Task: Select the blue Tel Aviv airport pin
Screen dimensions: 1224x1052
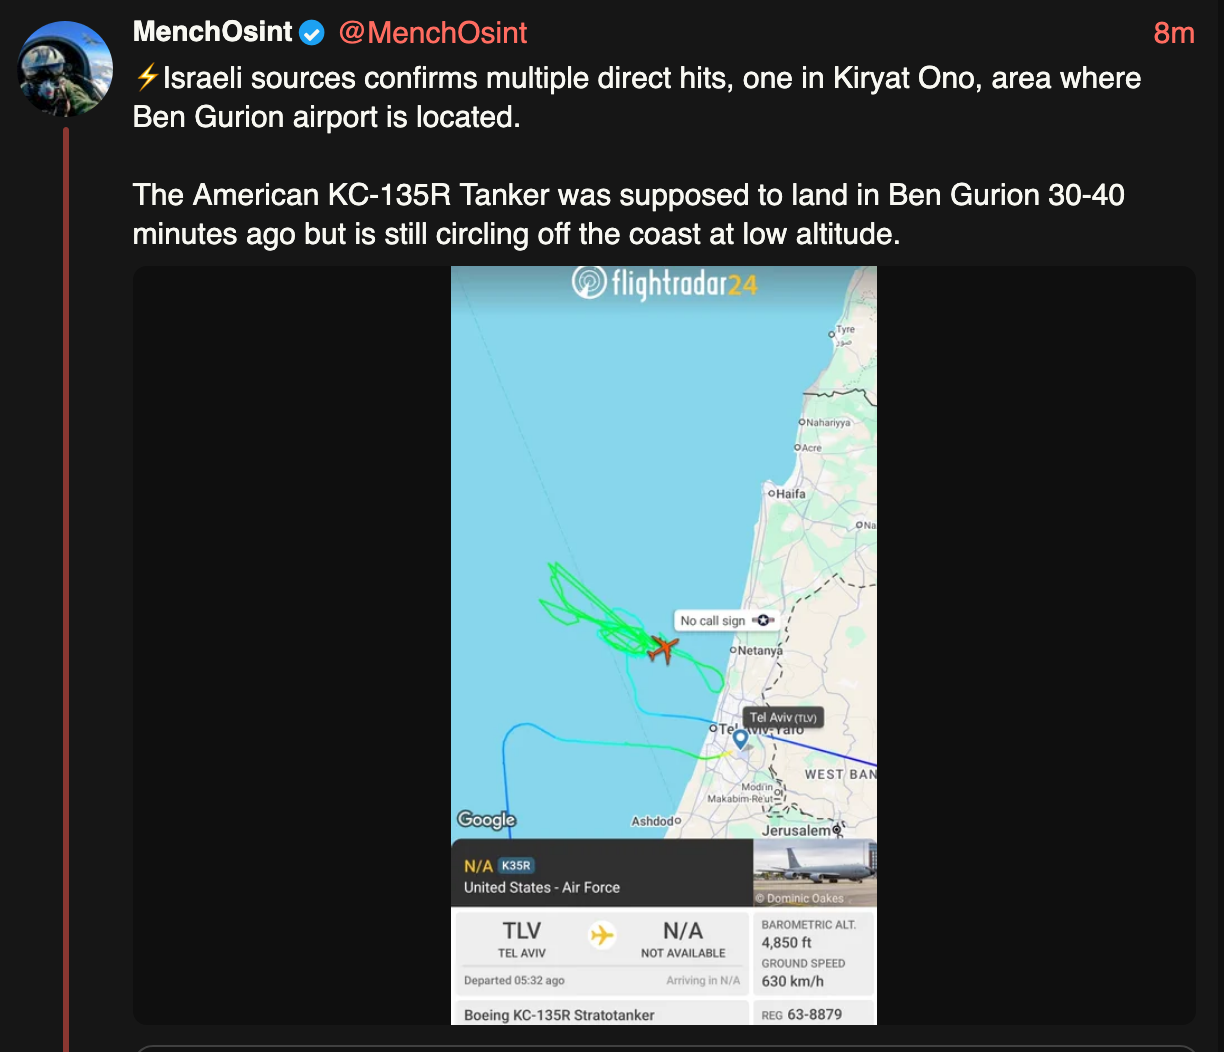Action: pyautogui.click(x=740, y=740)
